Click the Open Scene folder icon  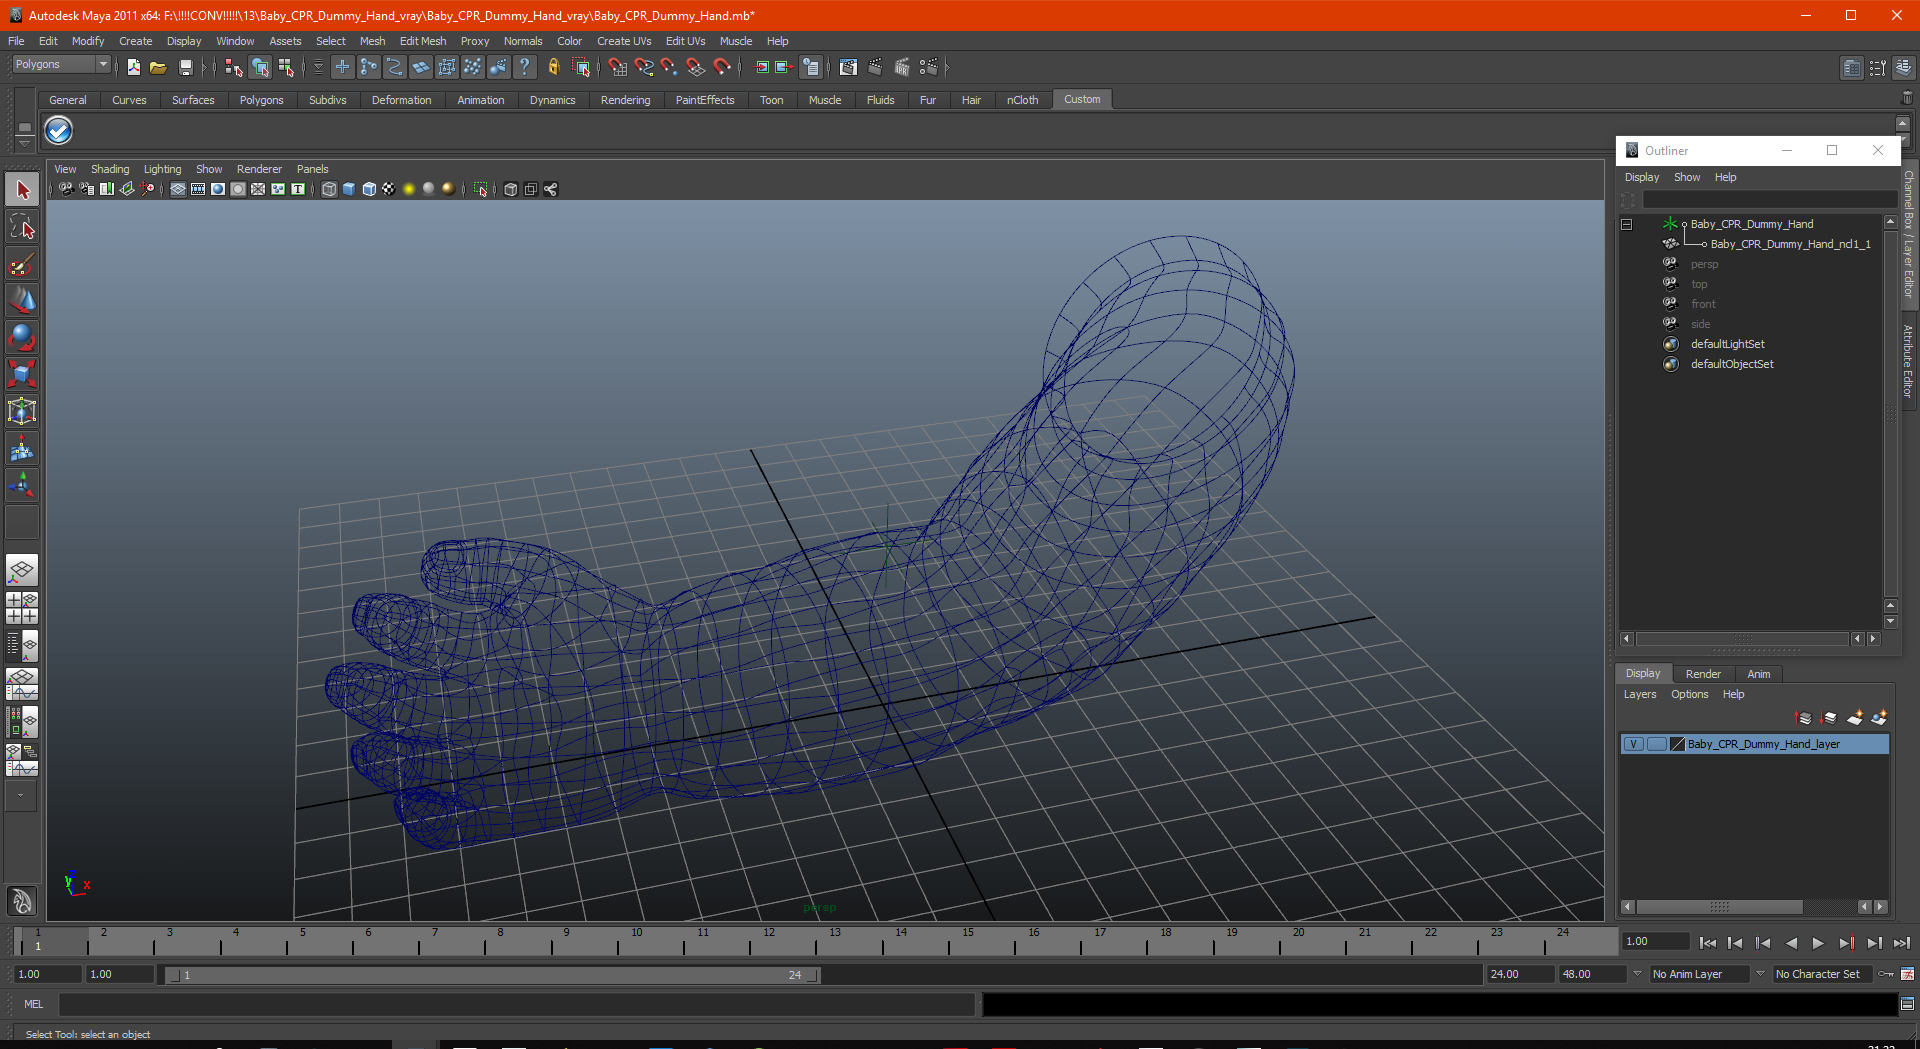tap(158, 67)
